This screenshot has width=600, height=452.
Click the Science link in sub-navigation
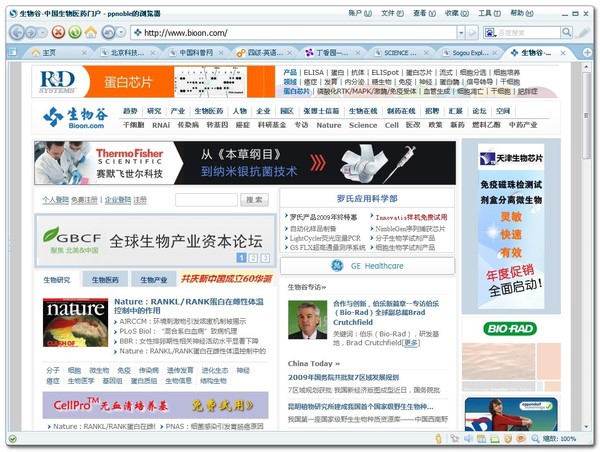tap(363, 125)
